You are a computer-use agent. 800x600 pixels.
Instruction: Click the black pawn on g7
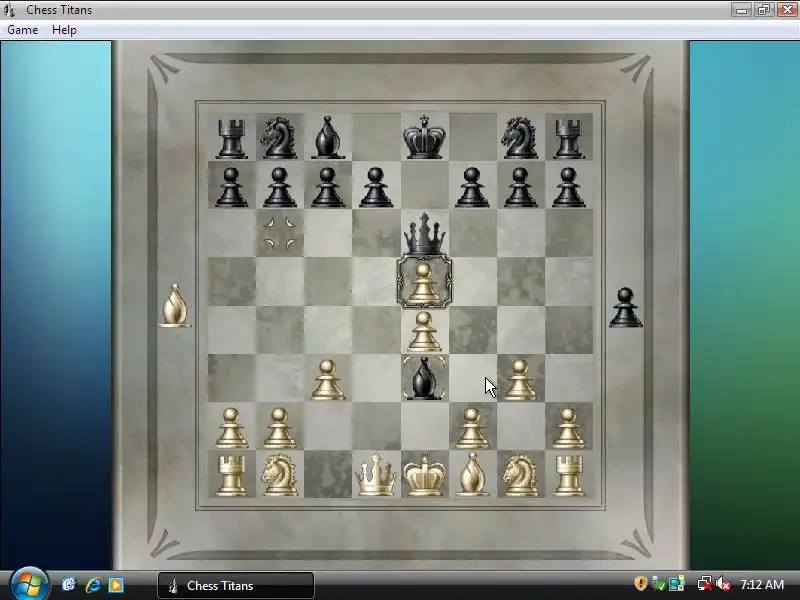520,187
